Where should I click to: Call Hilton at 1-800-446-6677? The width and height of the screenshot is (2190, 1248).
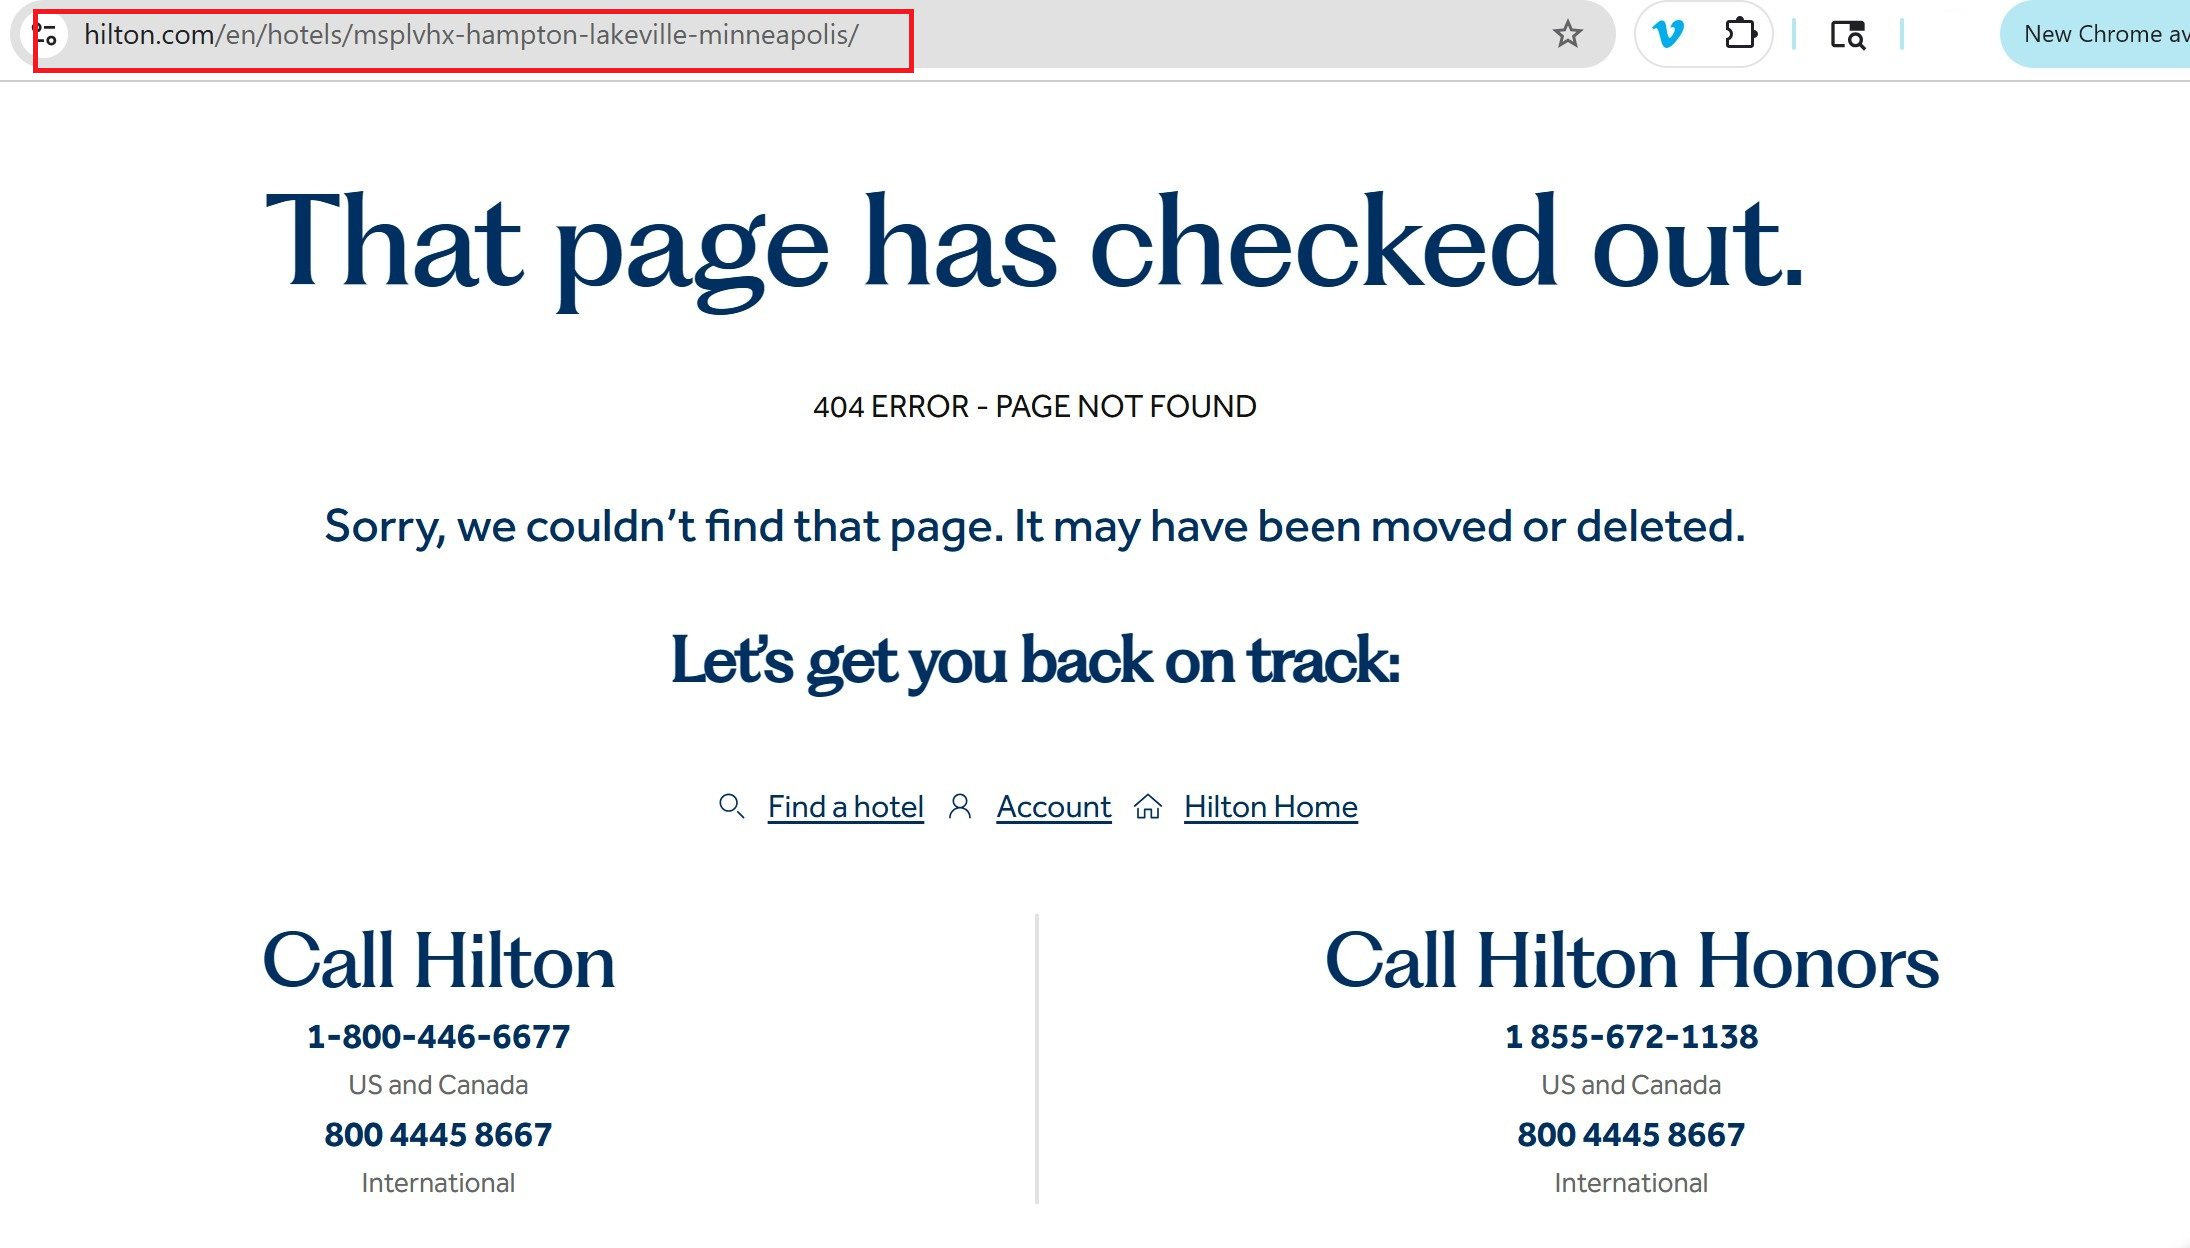pos(437,1037)
